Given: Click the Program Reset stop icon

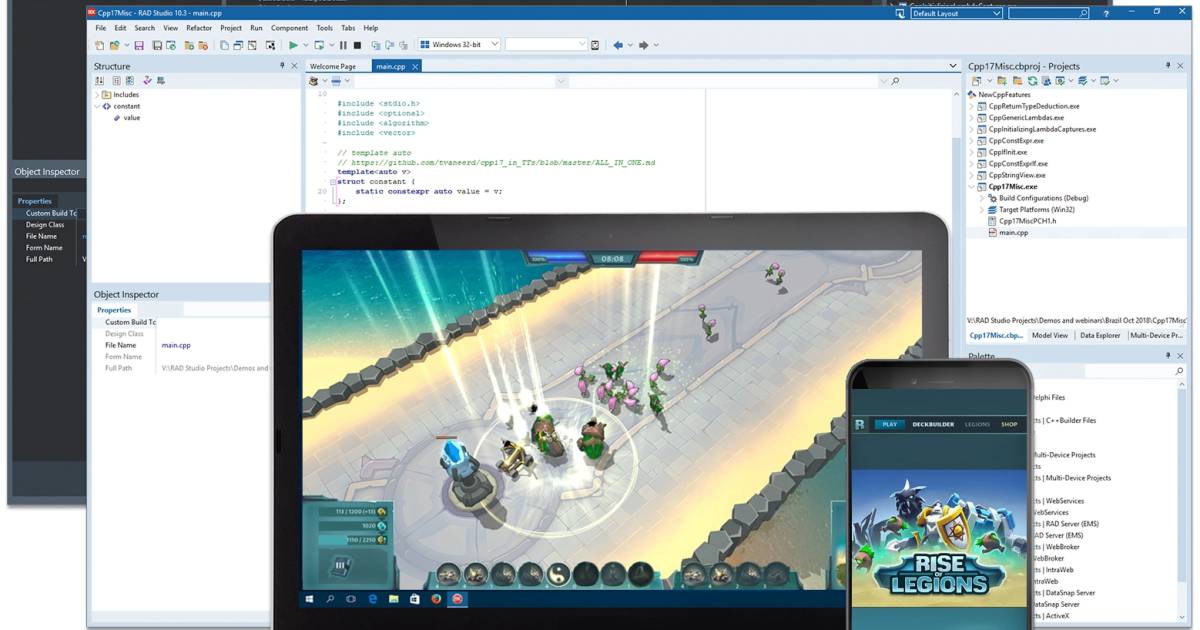Looking at the screenshot, I should coord(358,44).
